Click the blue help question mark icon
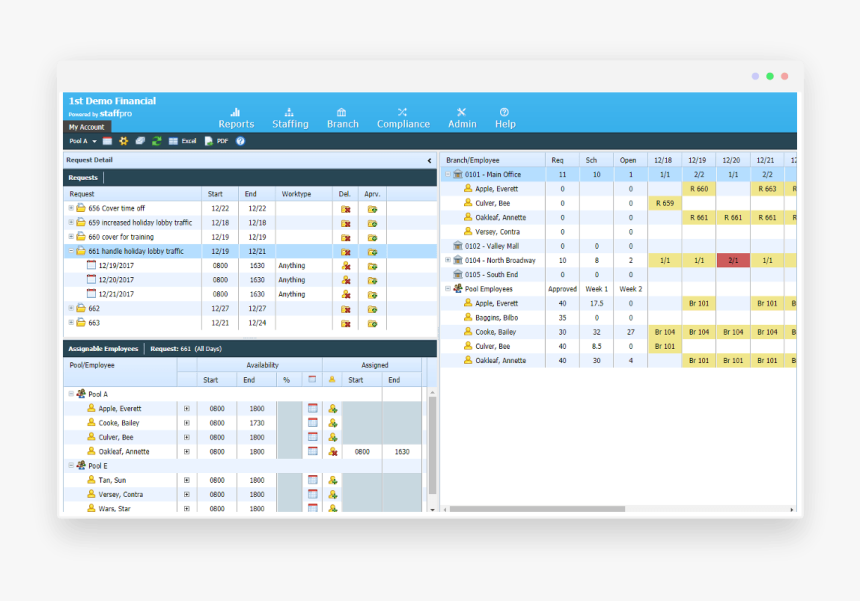Image resolution: width=860 pixels, height=601 pixels. [240, 142]
